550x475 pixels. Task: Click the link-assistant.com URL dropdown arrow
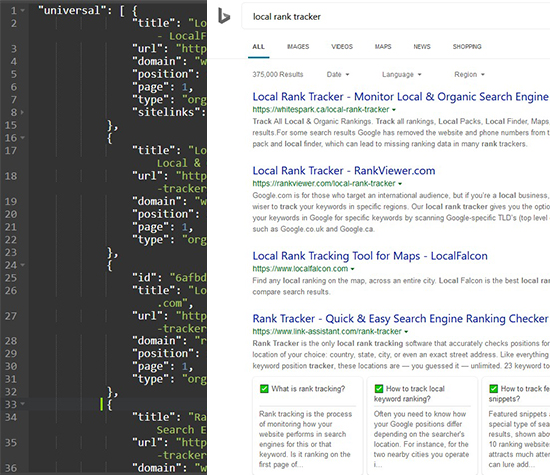406,332
